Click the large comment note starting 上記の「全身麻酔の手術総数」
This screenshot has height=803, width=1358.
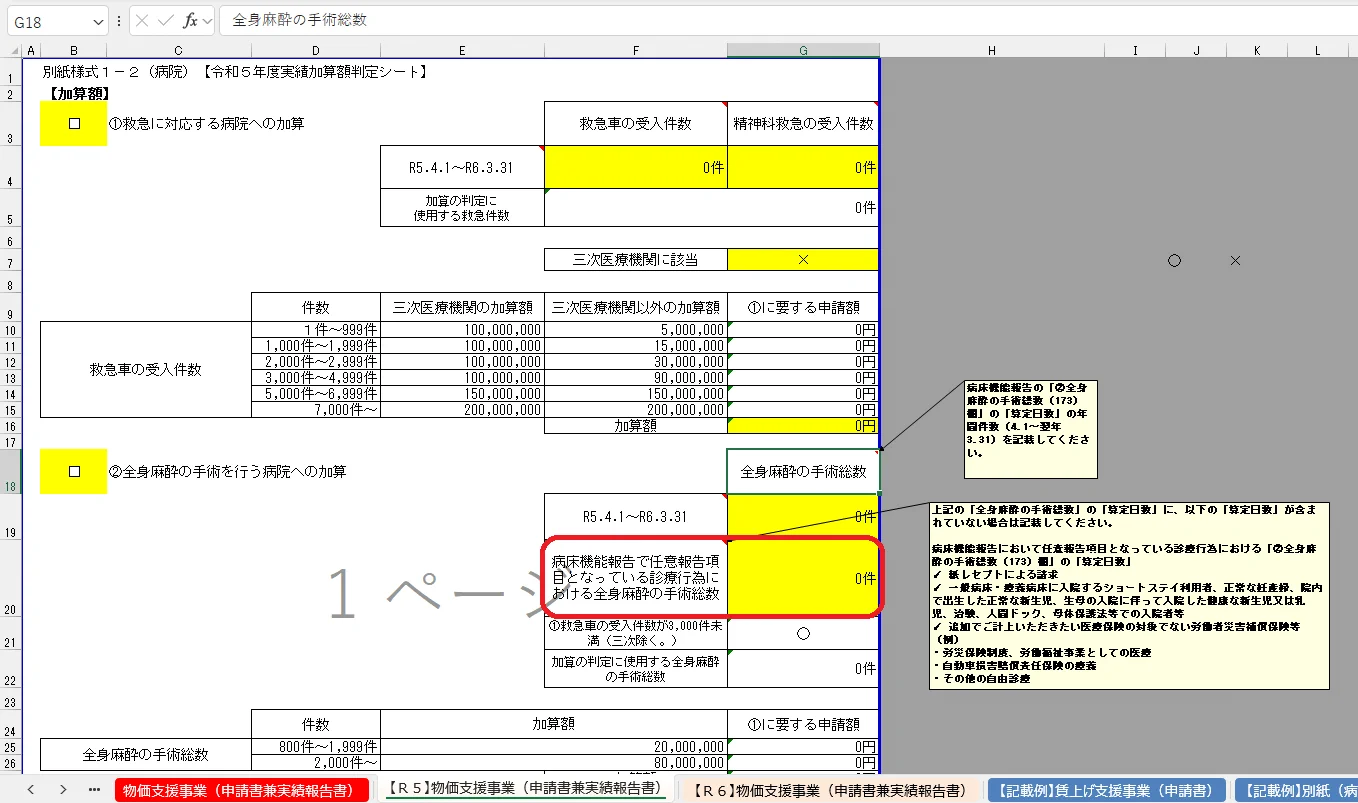[1129, 595]
